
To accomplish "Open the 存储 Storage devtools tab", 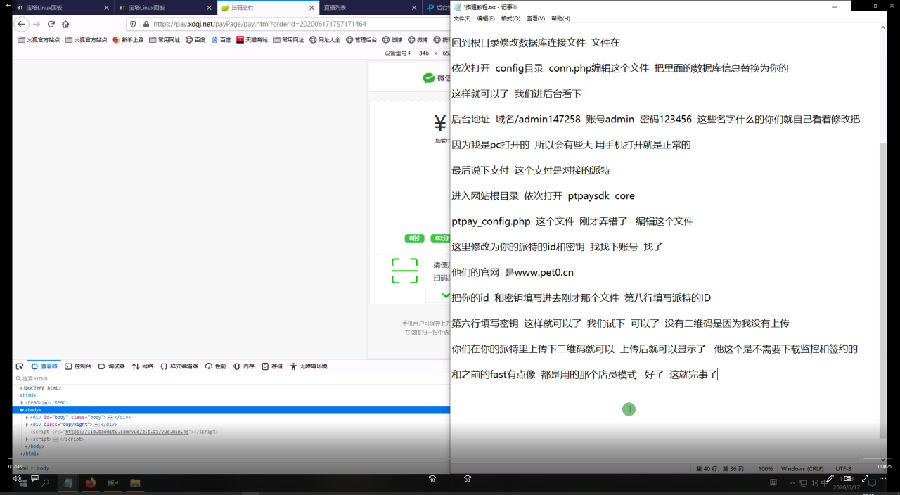I will tap(273, 366).
